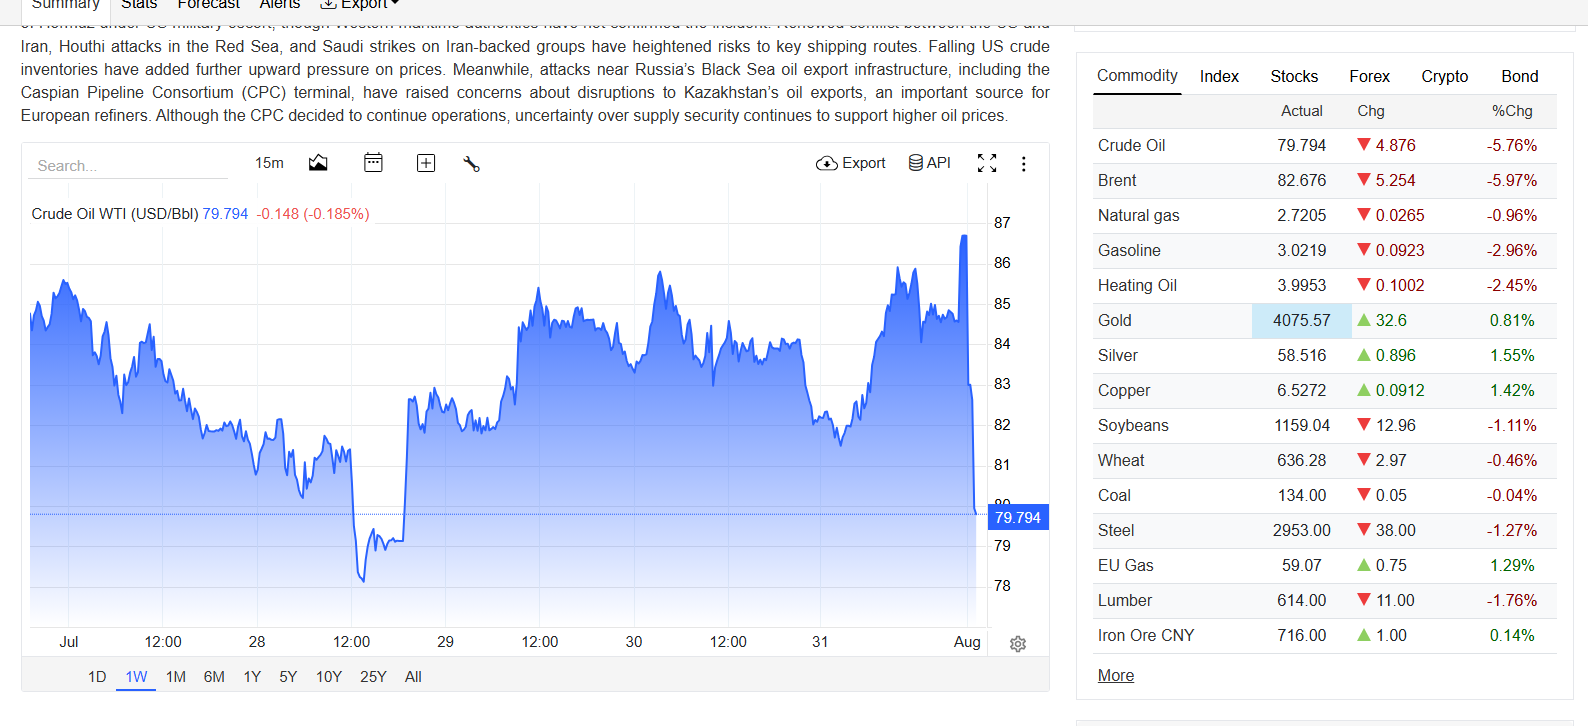Screen dimensions: 1588x726
Task: Open the calendar date range picker
Action: point(373,163)
